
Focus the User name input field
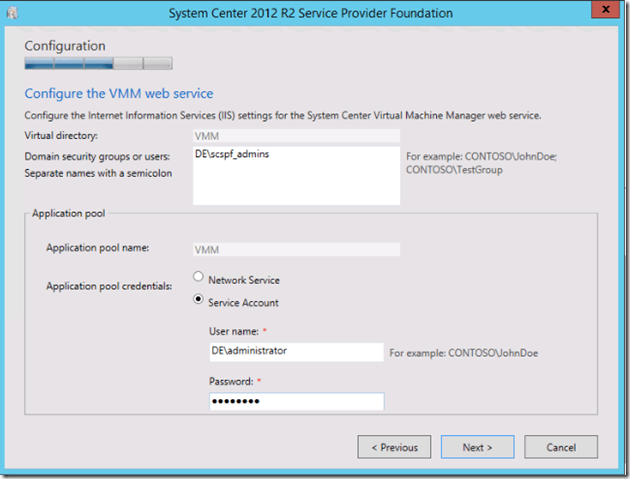click(289, 352)
